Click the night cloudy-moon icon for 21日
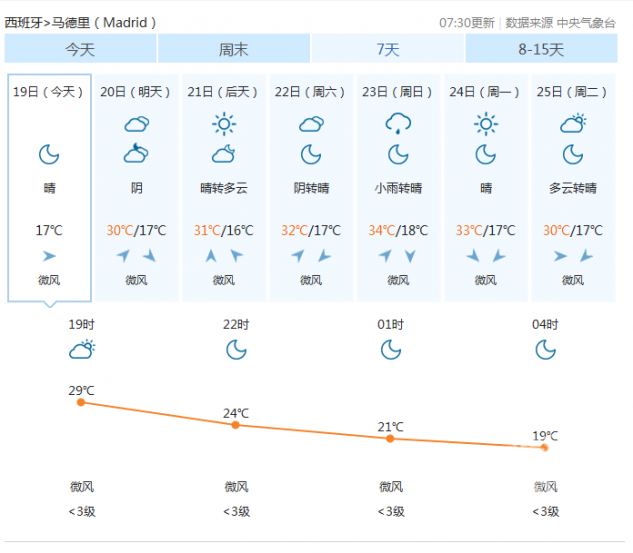Image resolution: width=633 pixels, height=553 pixels. [224, 154]
